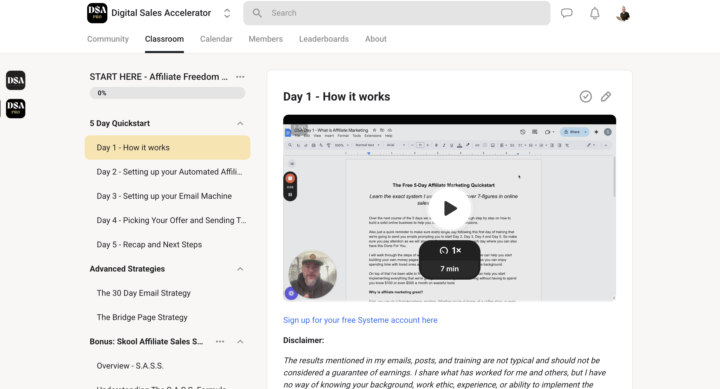The width and height of the screenshot is (720, 389).
Task: Select the DSA PRO group icon in sidebar
Action: pos(16,108)
